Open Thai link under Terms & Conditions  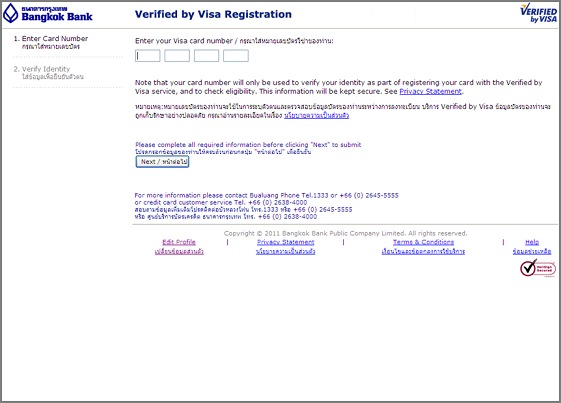click(423, 251)
